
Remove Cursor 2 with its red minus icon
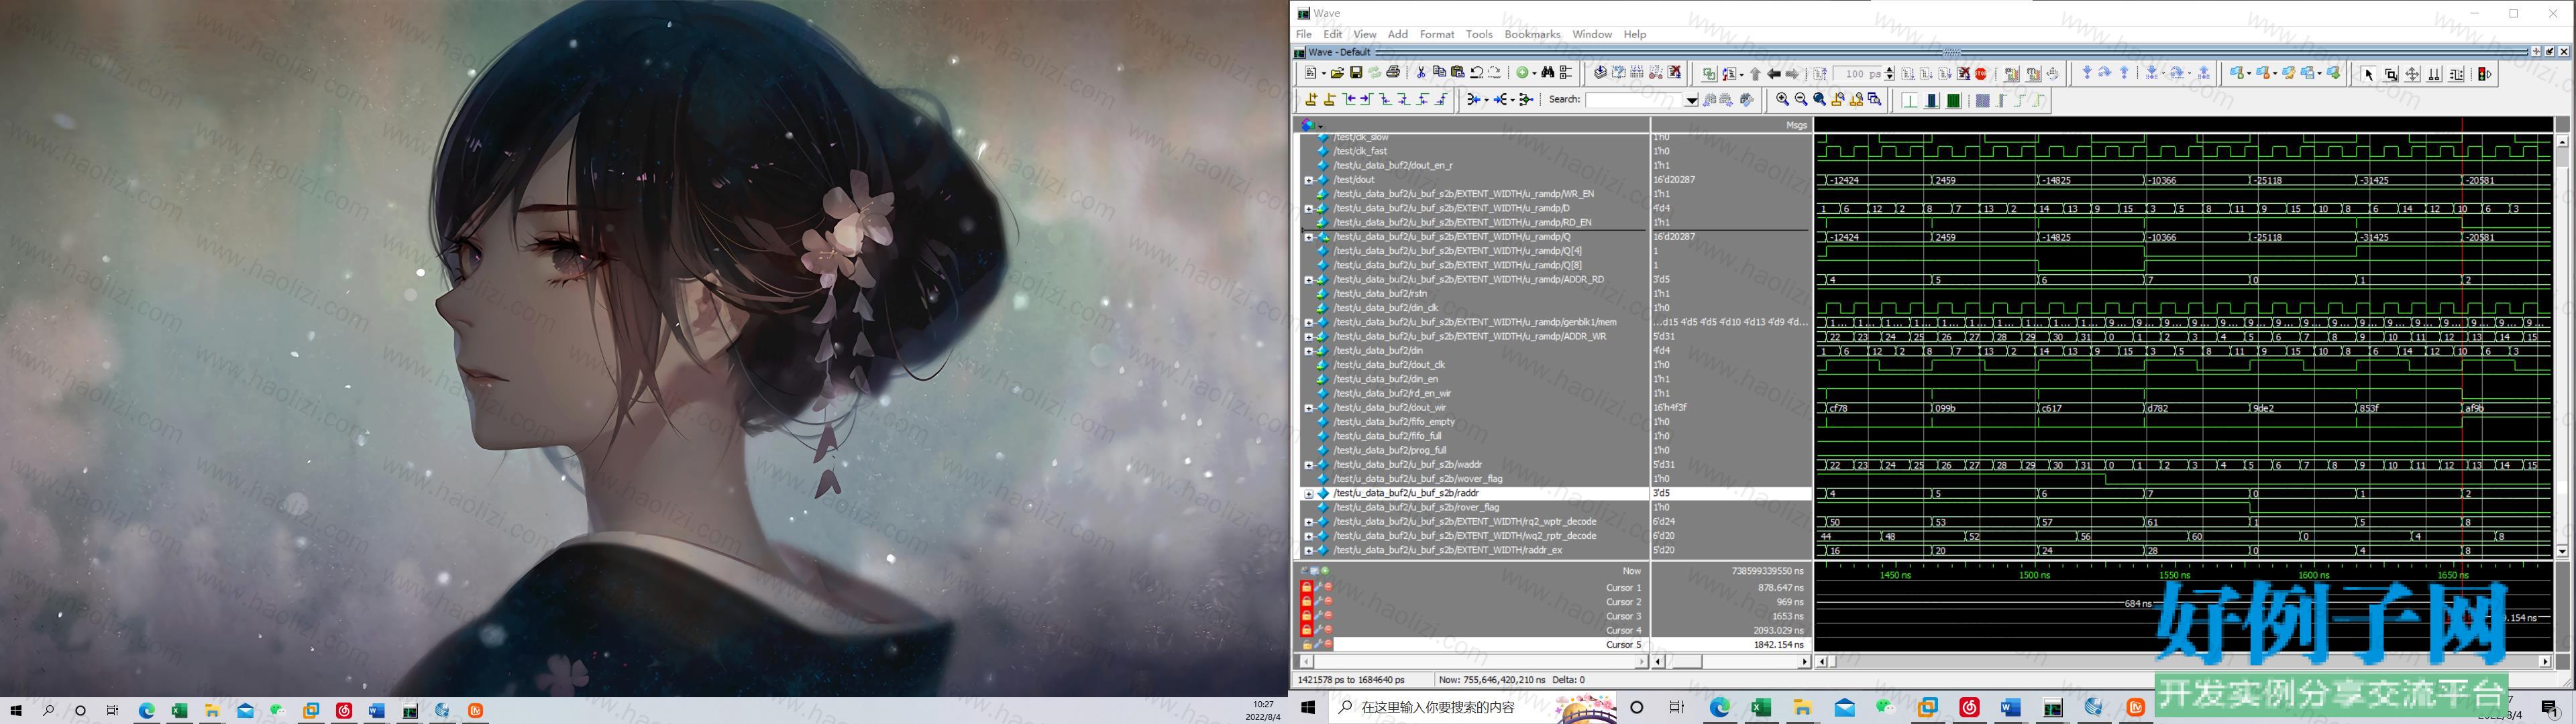pyautogui.click(x=1329, y=601)
